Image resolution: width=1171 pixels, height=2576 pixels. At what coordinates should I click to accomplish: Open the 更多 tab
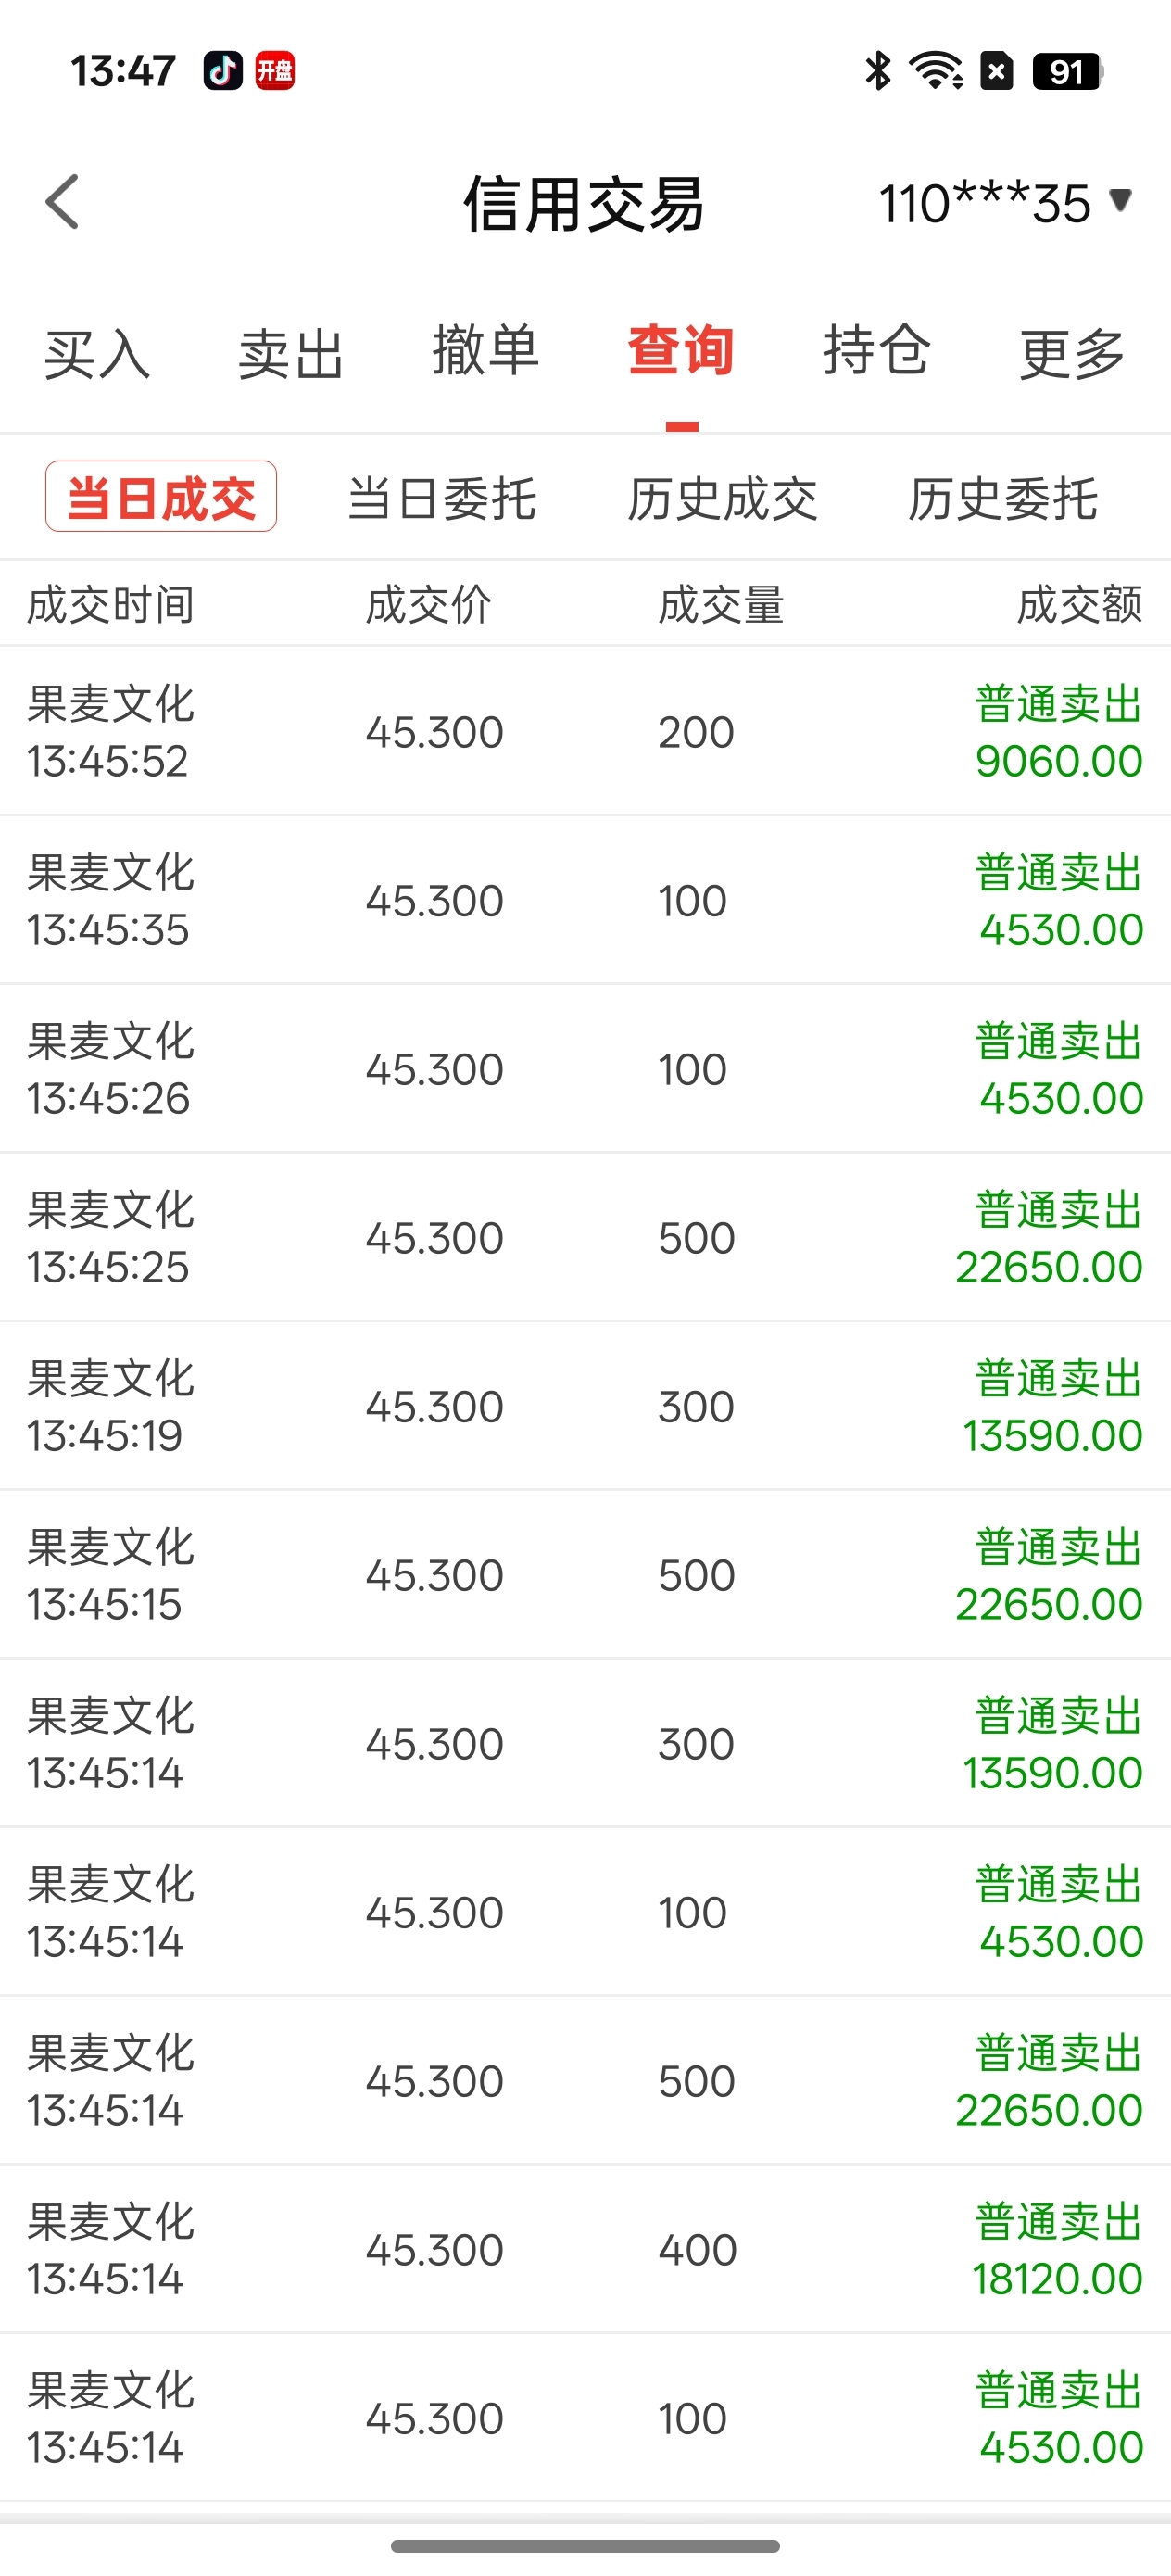click(x=1072, y=353)
